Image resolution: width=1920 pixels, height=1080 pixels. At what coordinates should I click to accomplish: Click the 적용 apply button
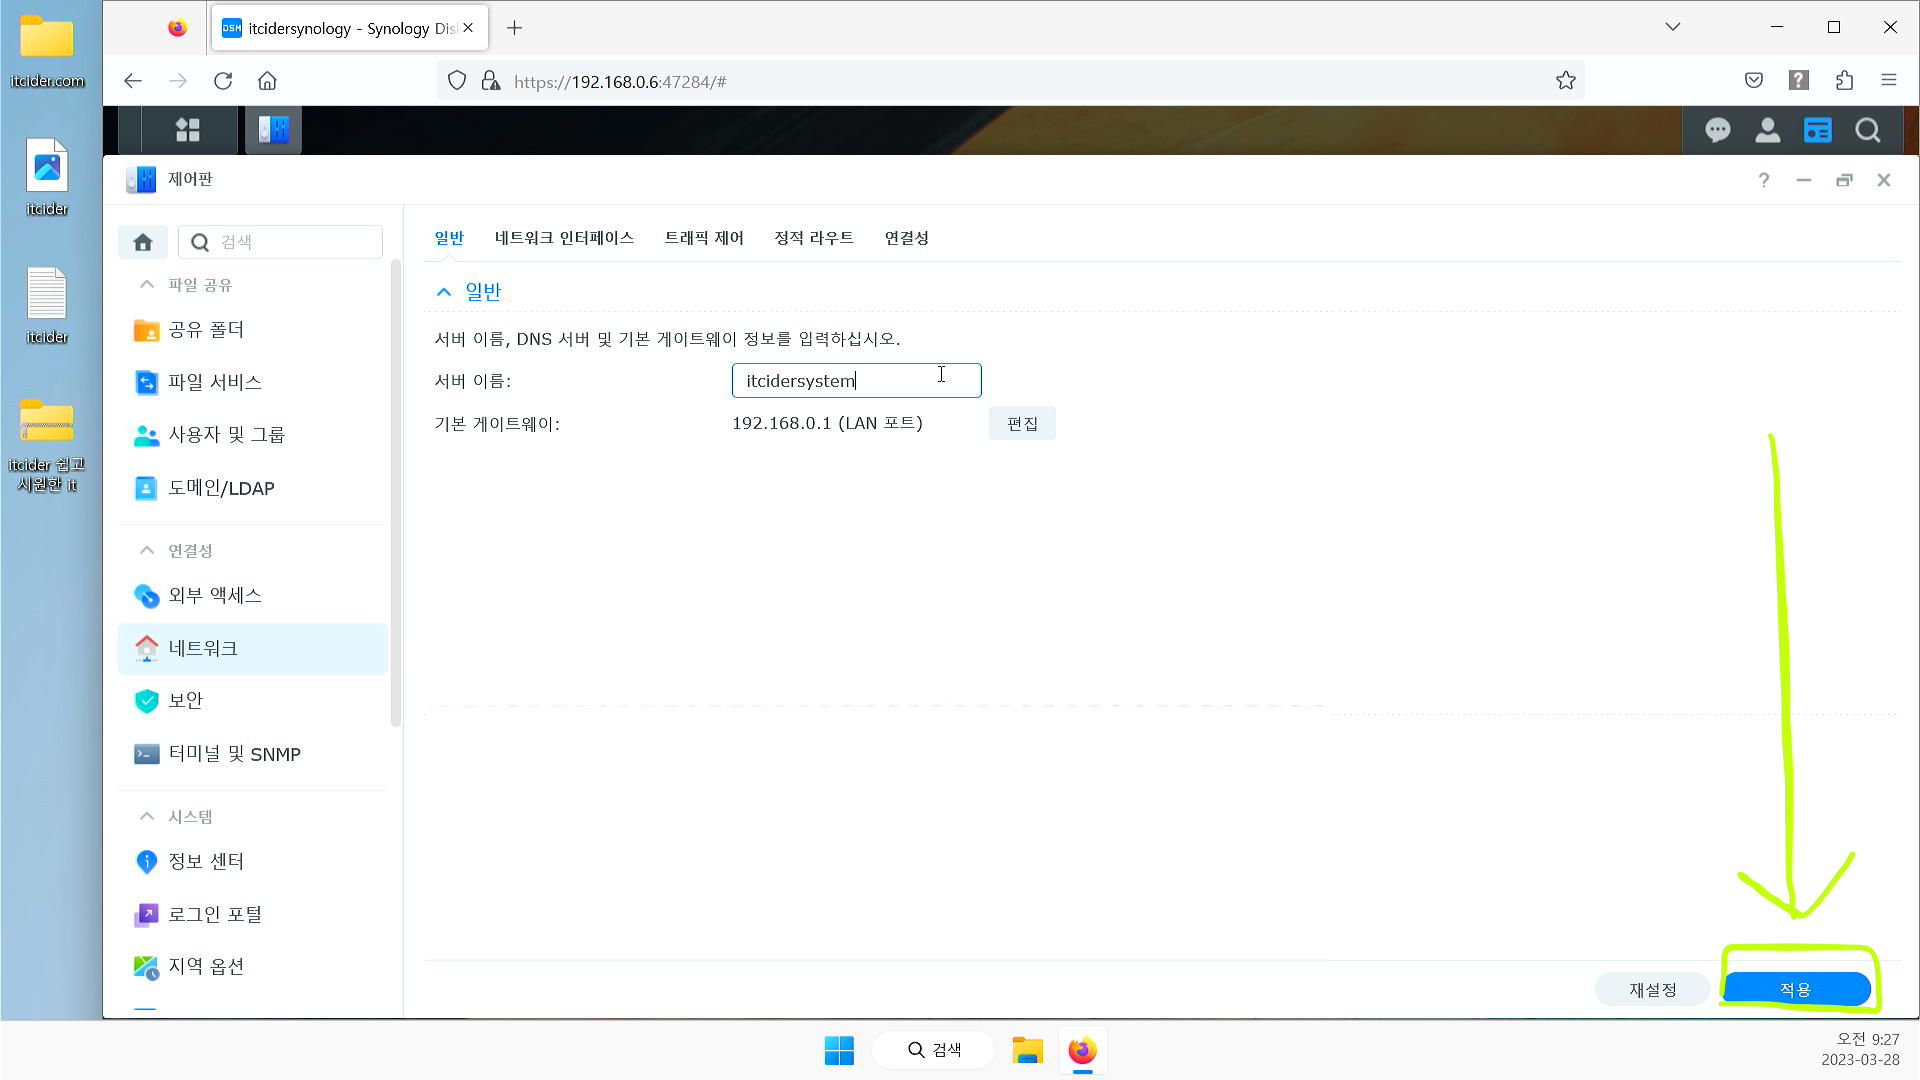(x=1796, y=989)
